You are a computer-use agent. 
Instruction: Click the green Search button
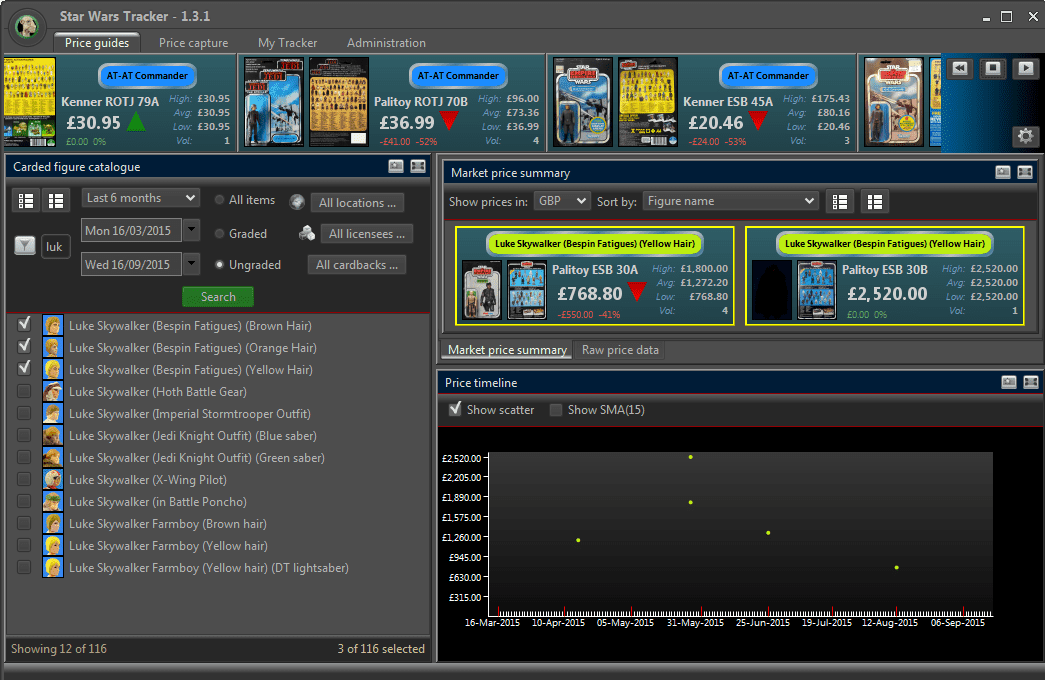coord(218,297)
